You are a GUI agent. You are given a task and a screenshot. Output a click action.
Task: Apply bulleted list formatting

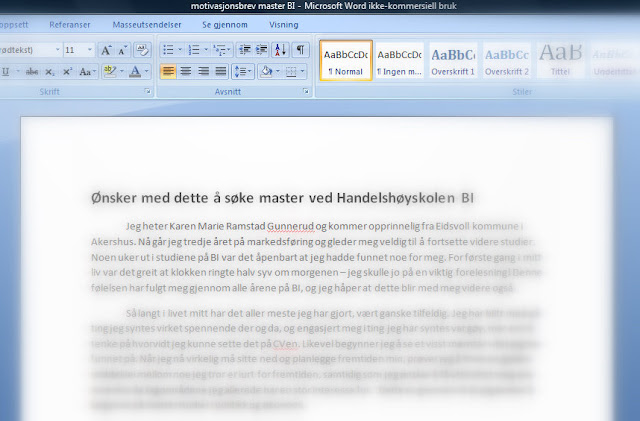(168, 50)
